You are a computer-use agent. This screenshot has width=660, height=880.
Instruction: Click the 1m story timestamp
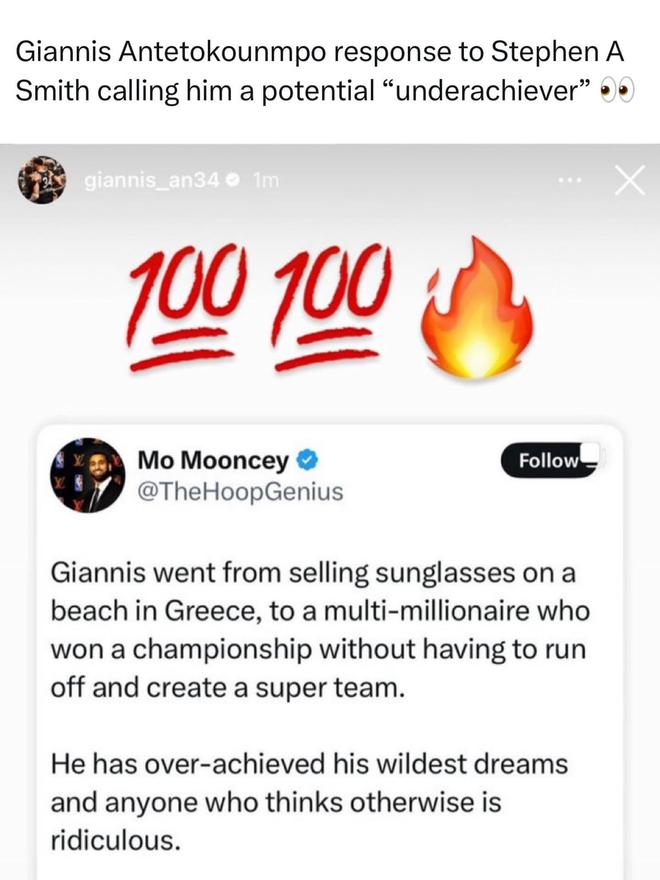(x=266, y=182)
